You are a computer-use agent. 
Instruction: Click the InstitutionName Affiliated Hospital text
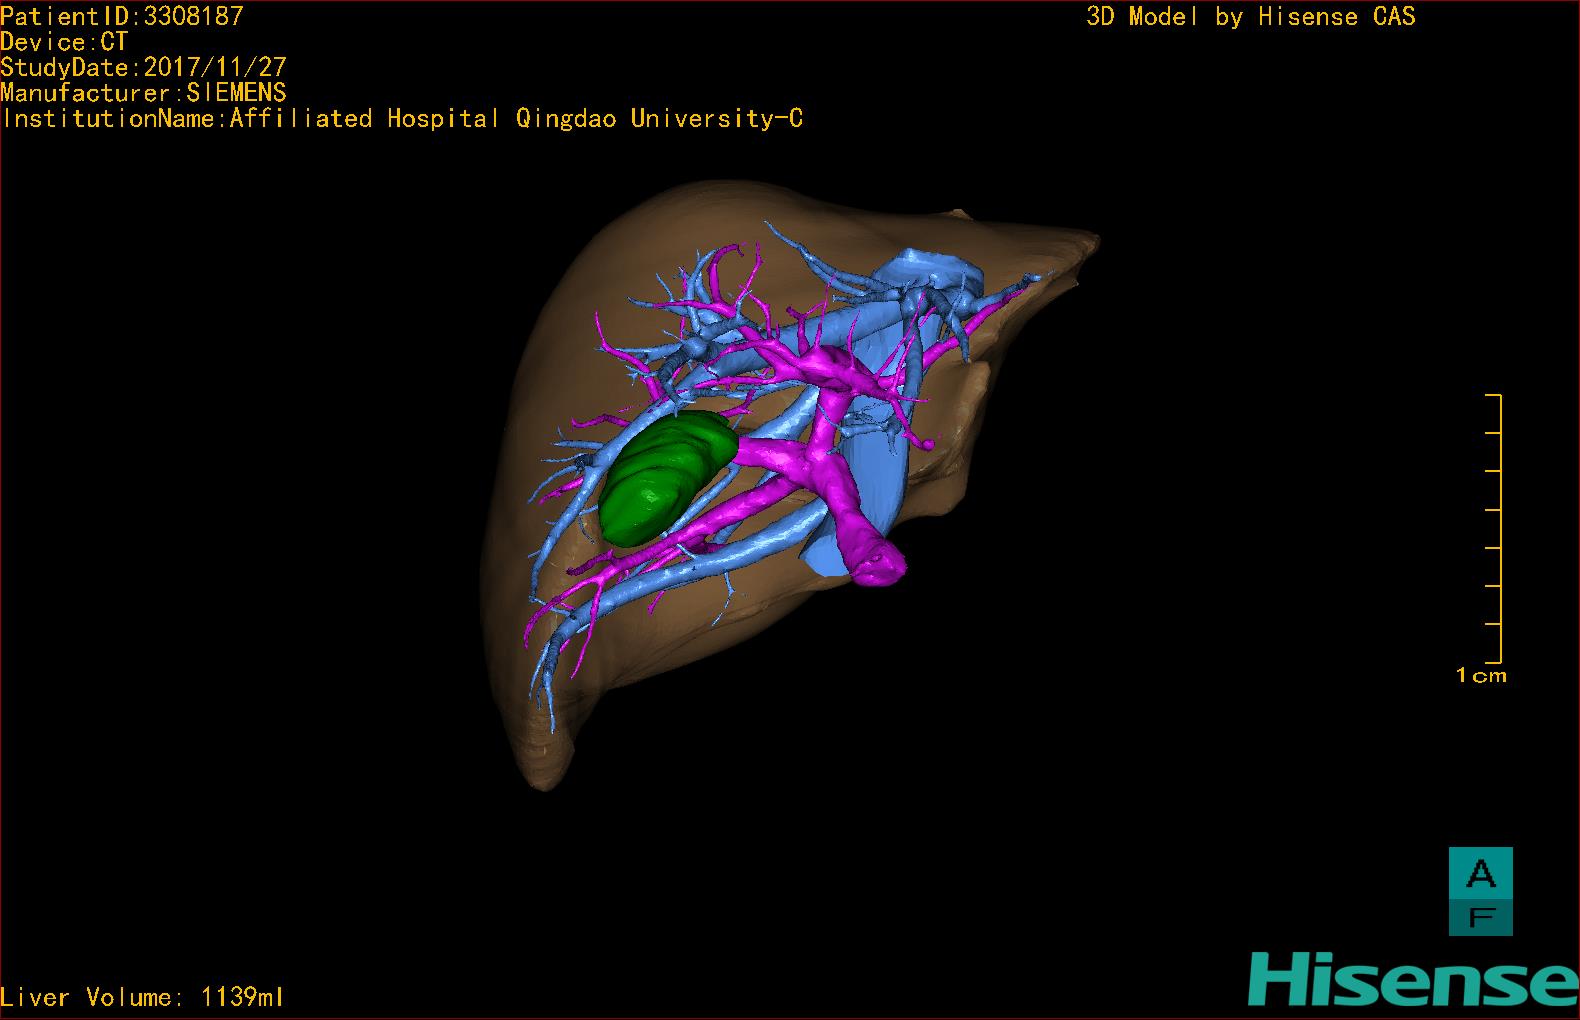pyautogui.click(x=402, y=119)
